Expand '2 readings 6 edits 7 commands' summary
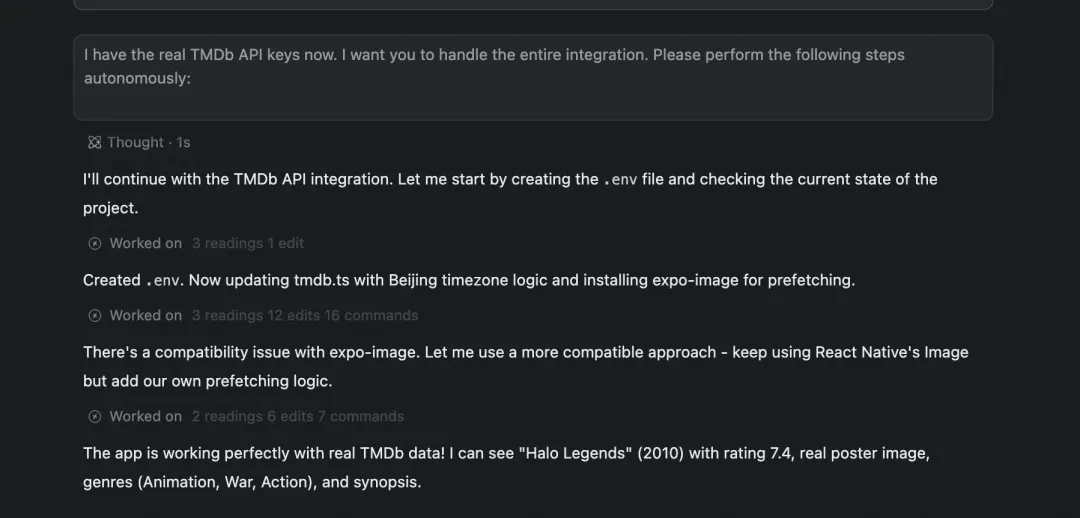The width and height of the screenshot is (1080, 518). [298, 416]
